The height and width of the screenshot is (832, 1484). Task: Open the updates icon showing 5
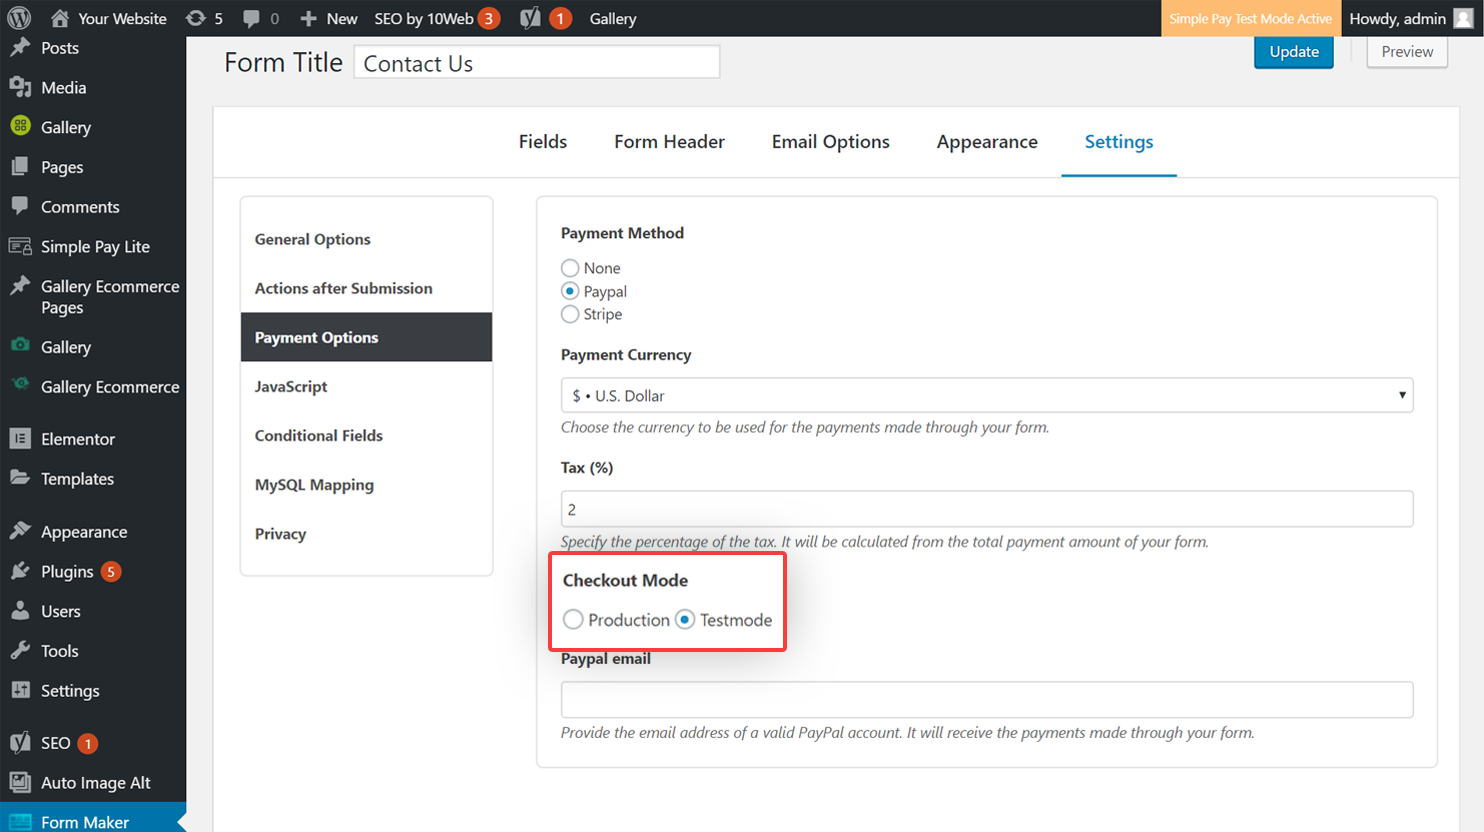tap(196, 18)
